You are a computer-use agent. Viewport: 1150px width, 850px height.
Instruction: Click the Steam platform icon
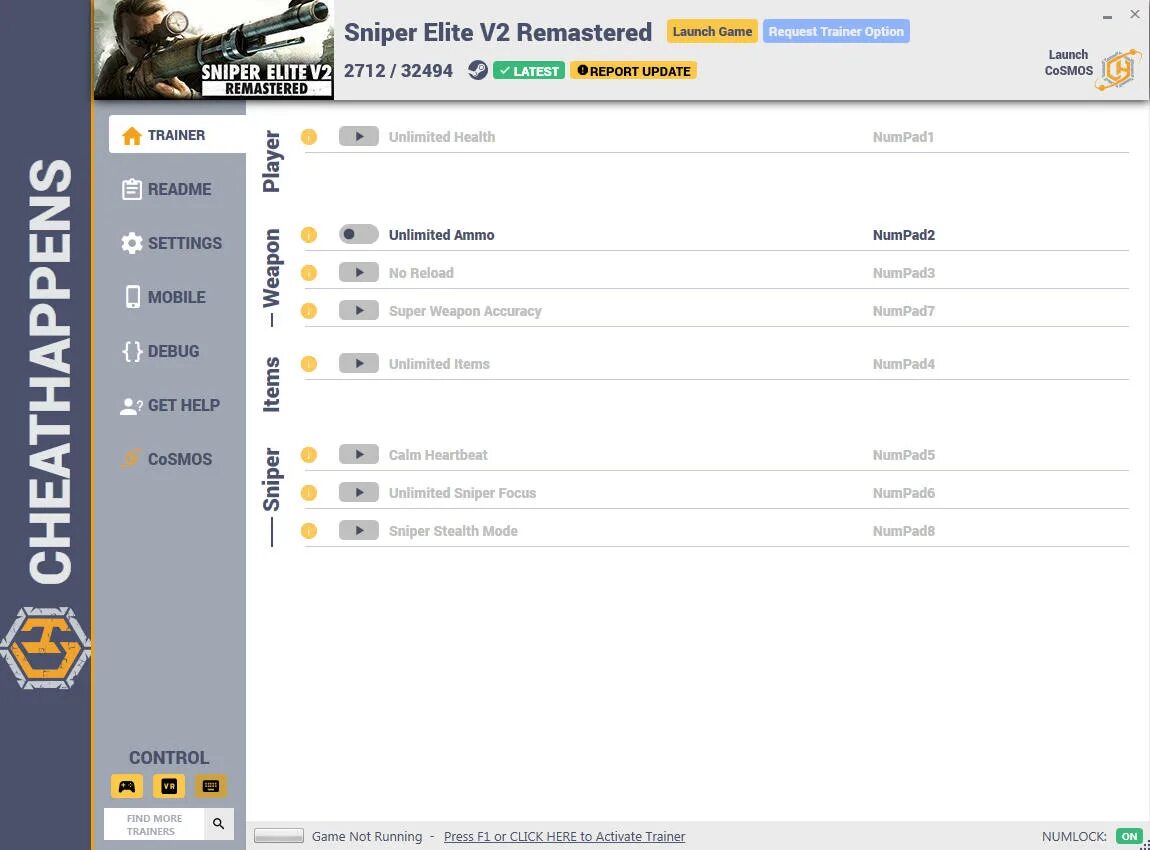[x=477, y=70]
